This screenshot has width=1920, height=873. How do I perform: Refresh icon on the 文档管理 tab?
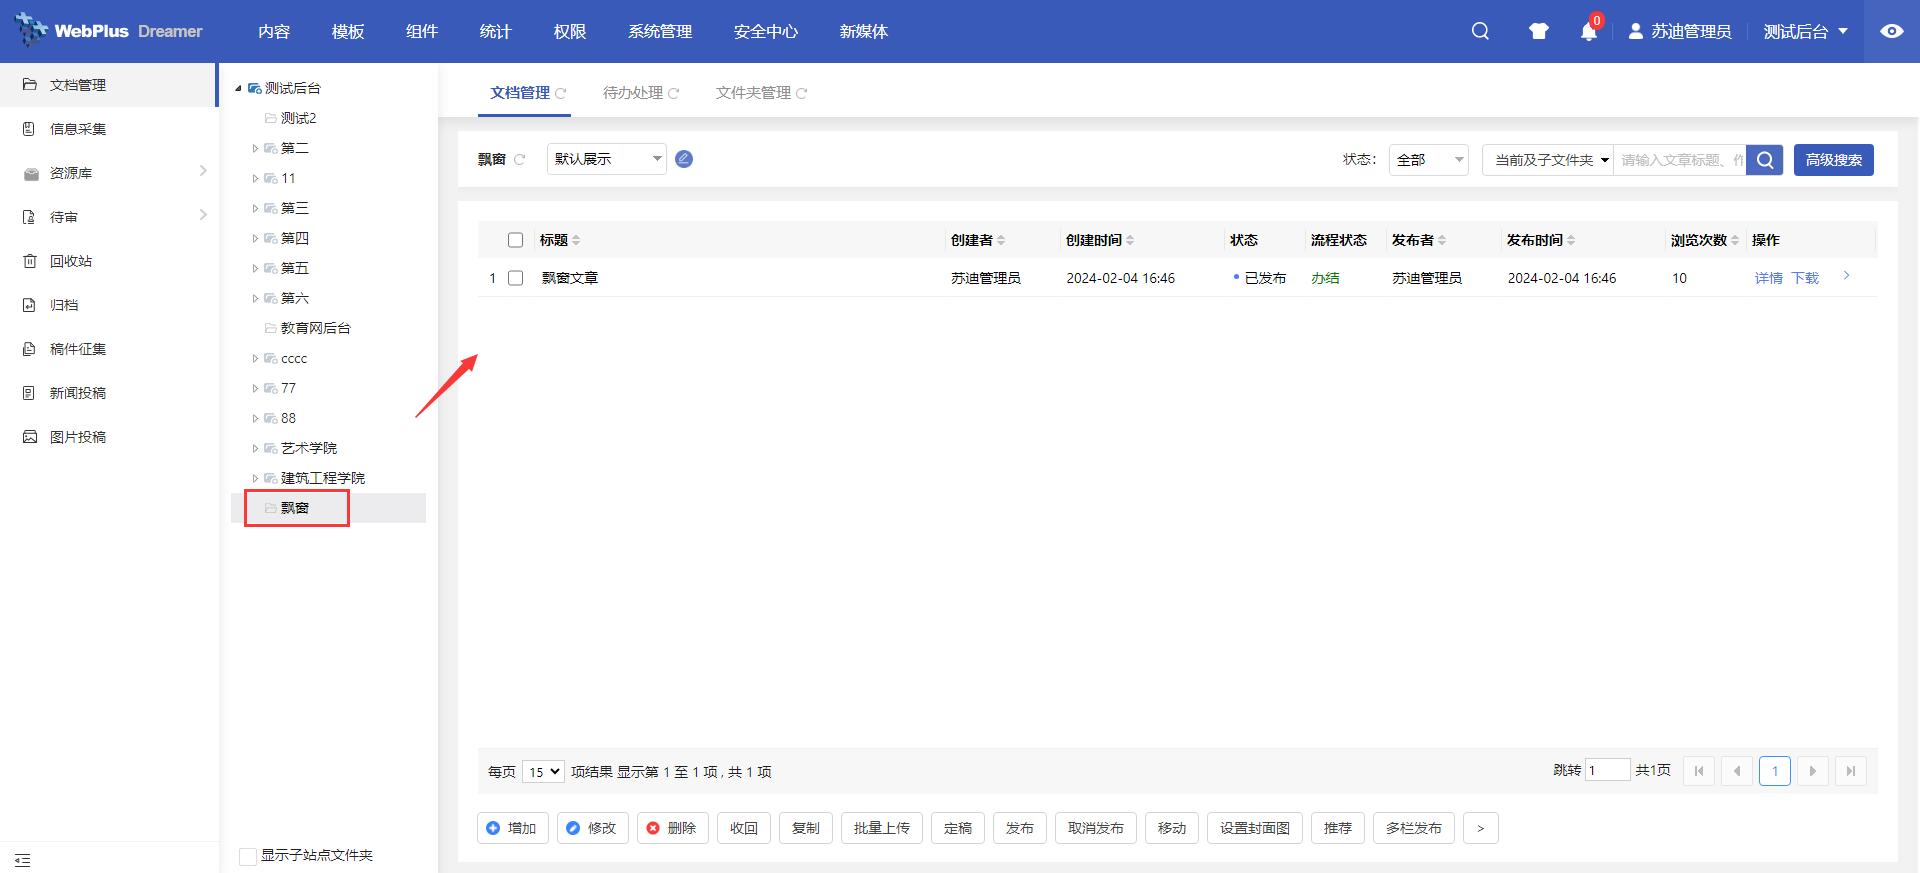point(561,93)
